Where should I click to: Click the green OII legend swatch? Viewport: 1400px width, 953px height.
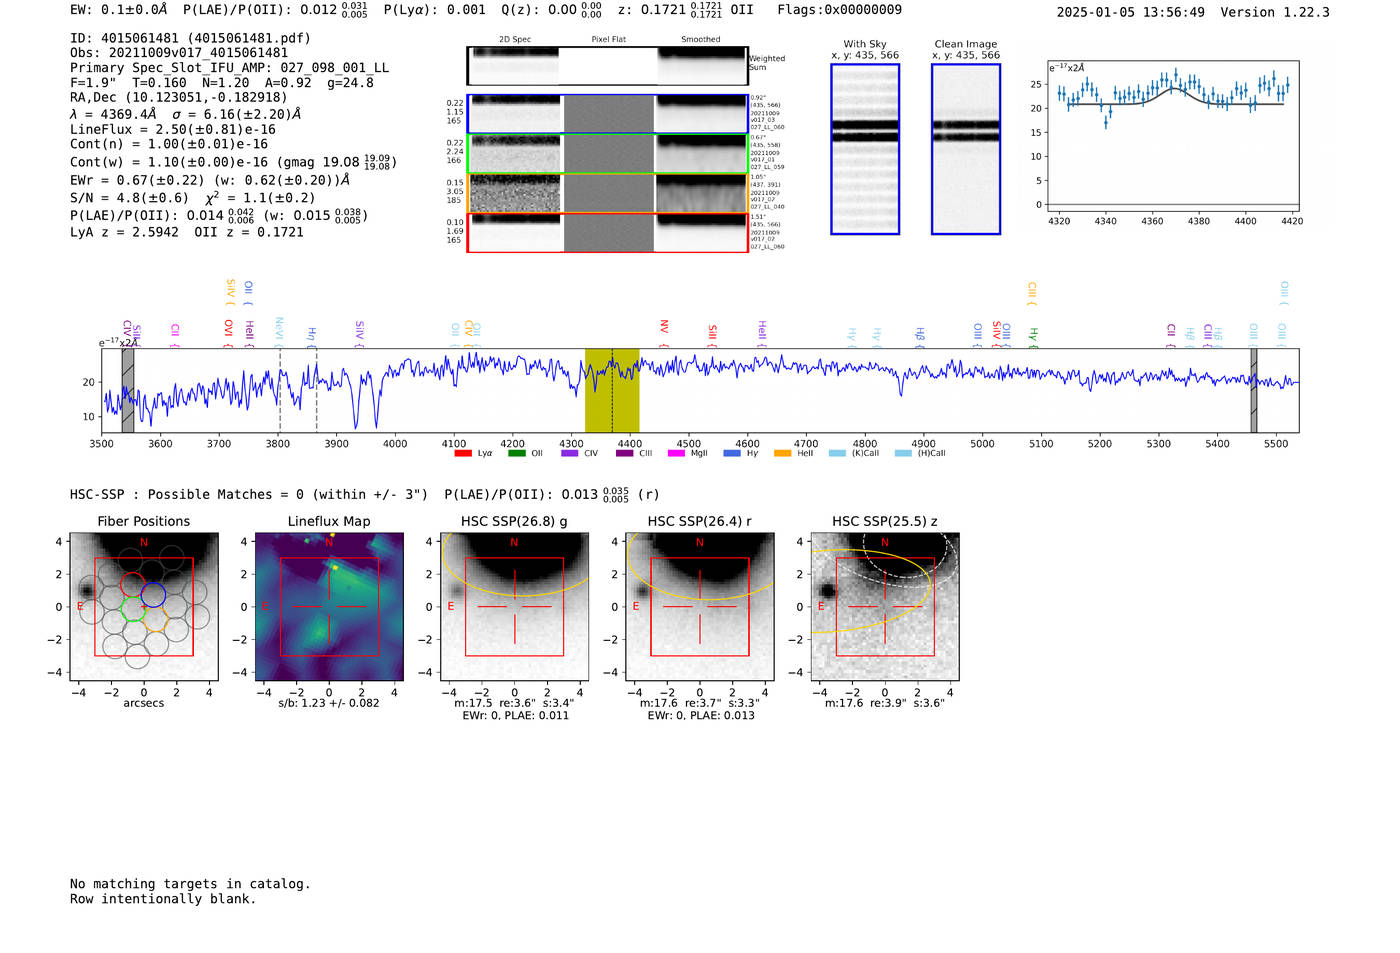[516, 453]
